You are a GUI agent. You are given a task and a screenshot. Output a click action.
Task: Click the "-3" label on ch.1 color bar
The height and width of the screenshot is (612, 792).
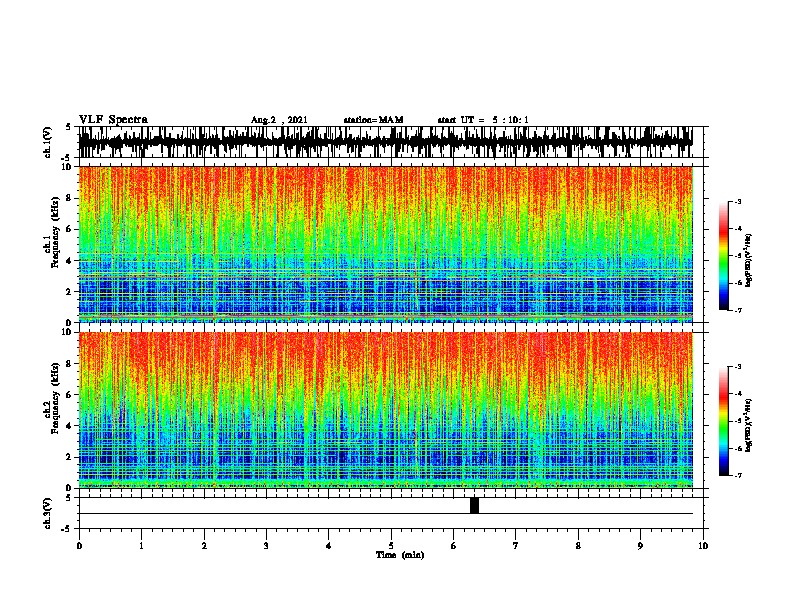click(x=737, y=201)
